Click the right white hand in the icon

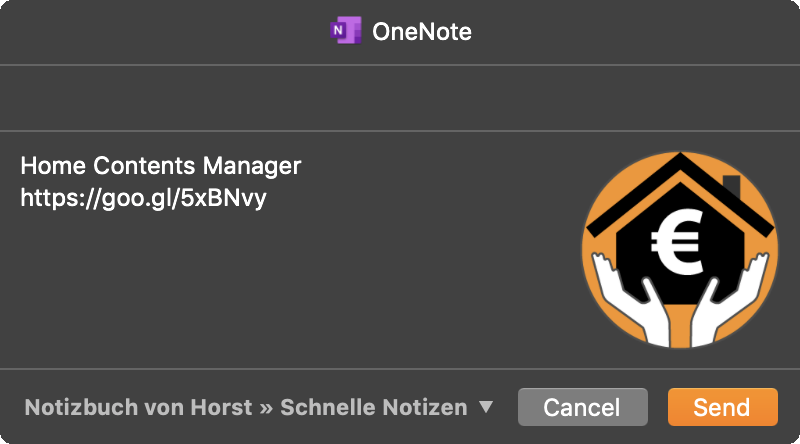click(x=730, y=301)
